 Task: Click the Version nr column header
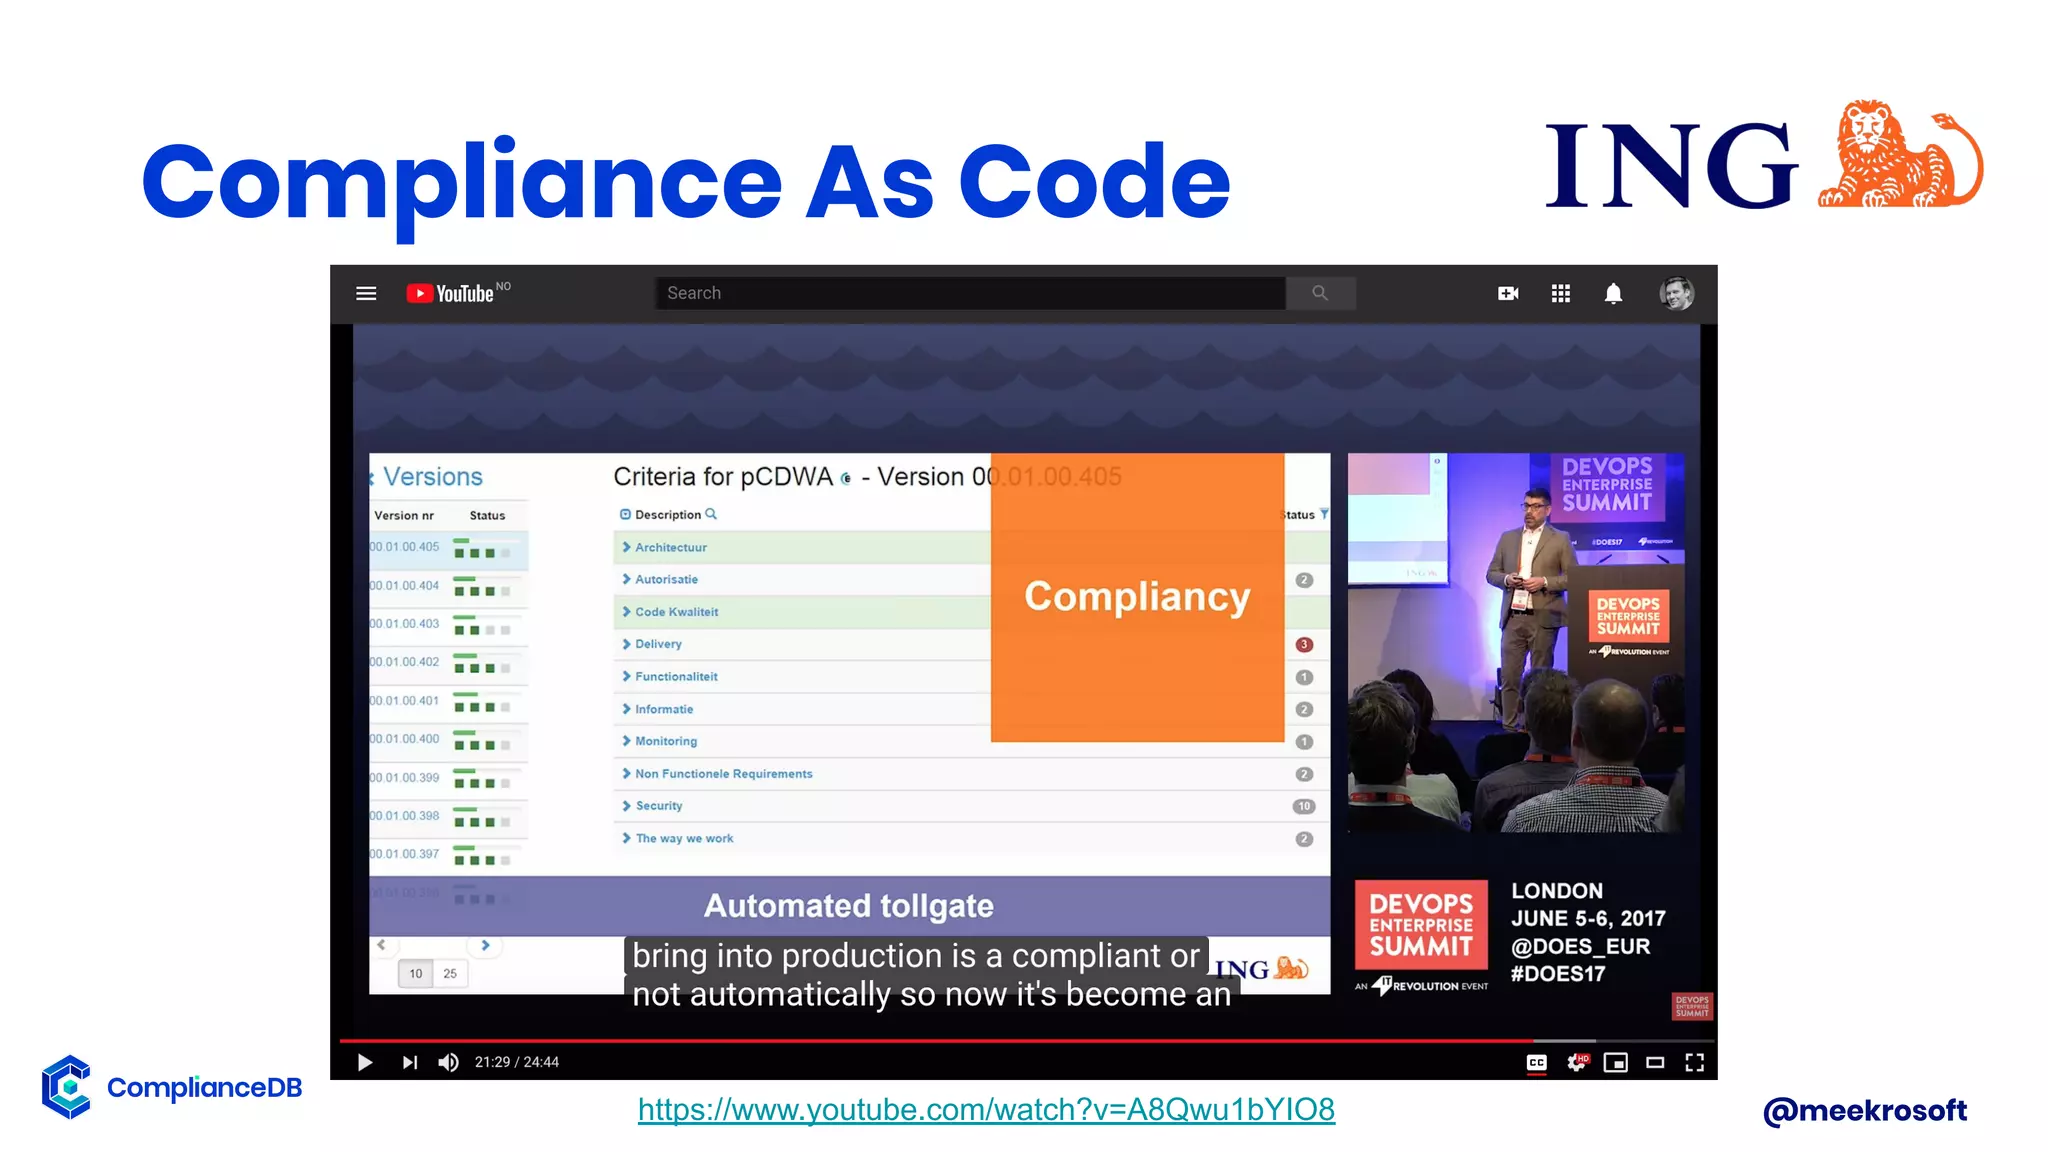tap(404, 516)
